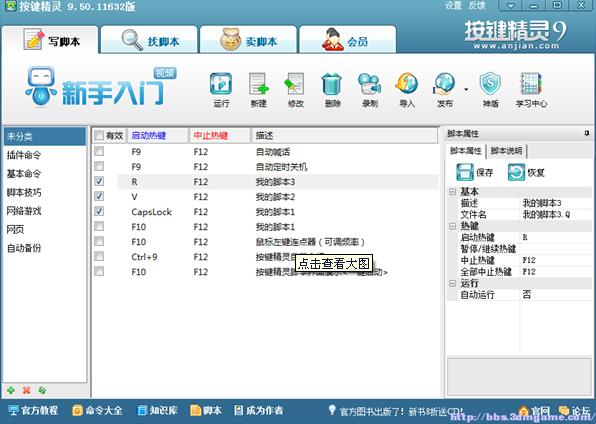This screenshot has width=596, height=424.
Task: Select the 未分类 category
Action: [44, 137]
